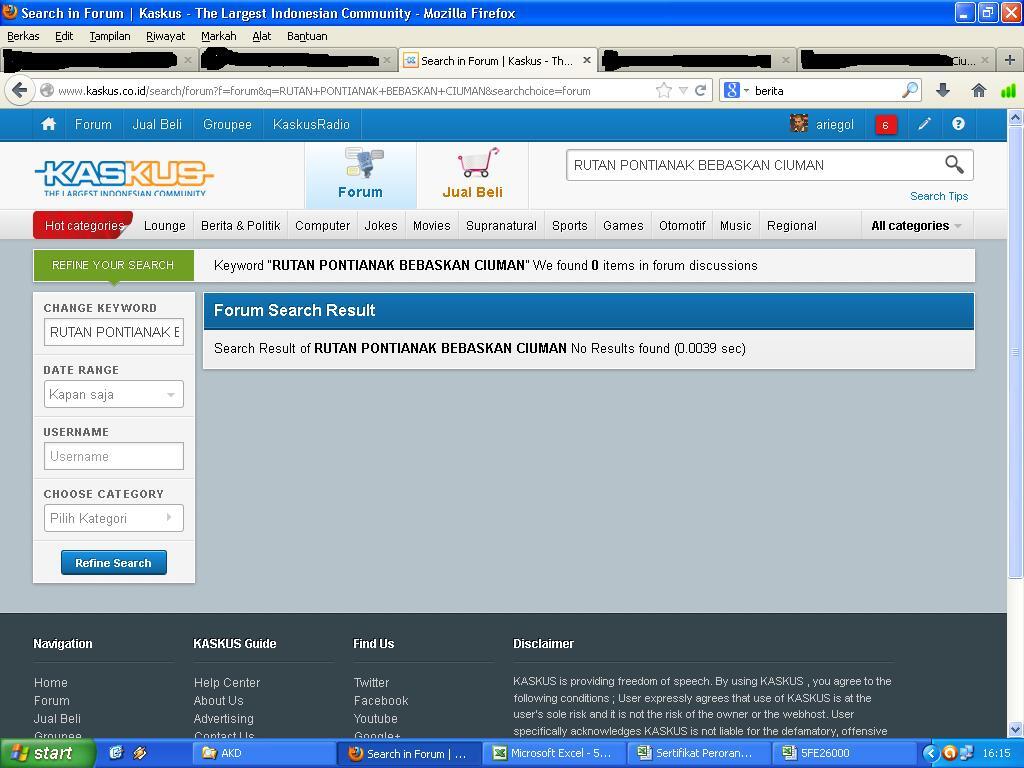Viewport: 1024px width, 768px height.
Task: Click the Windows start button
Action: pos(48,753)
